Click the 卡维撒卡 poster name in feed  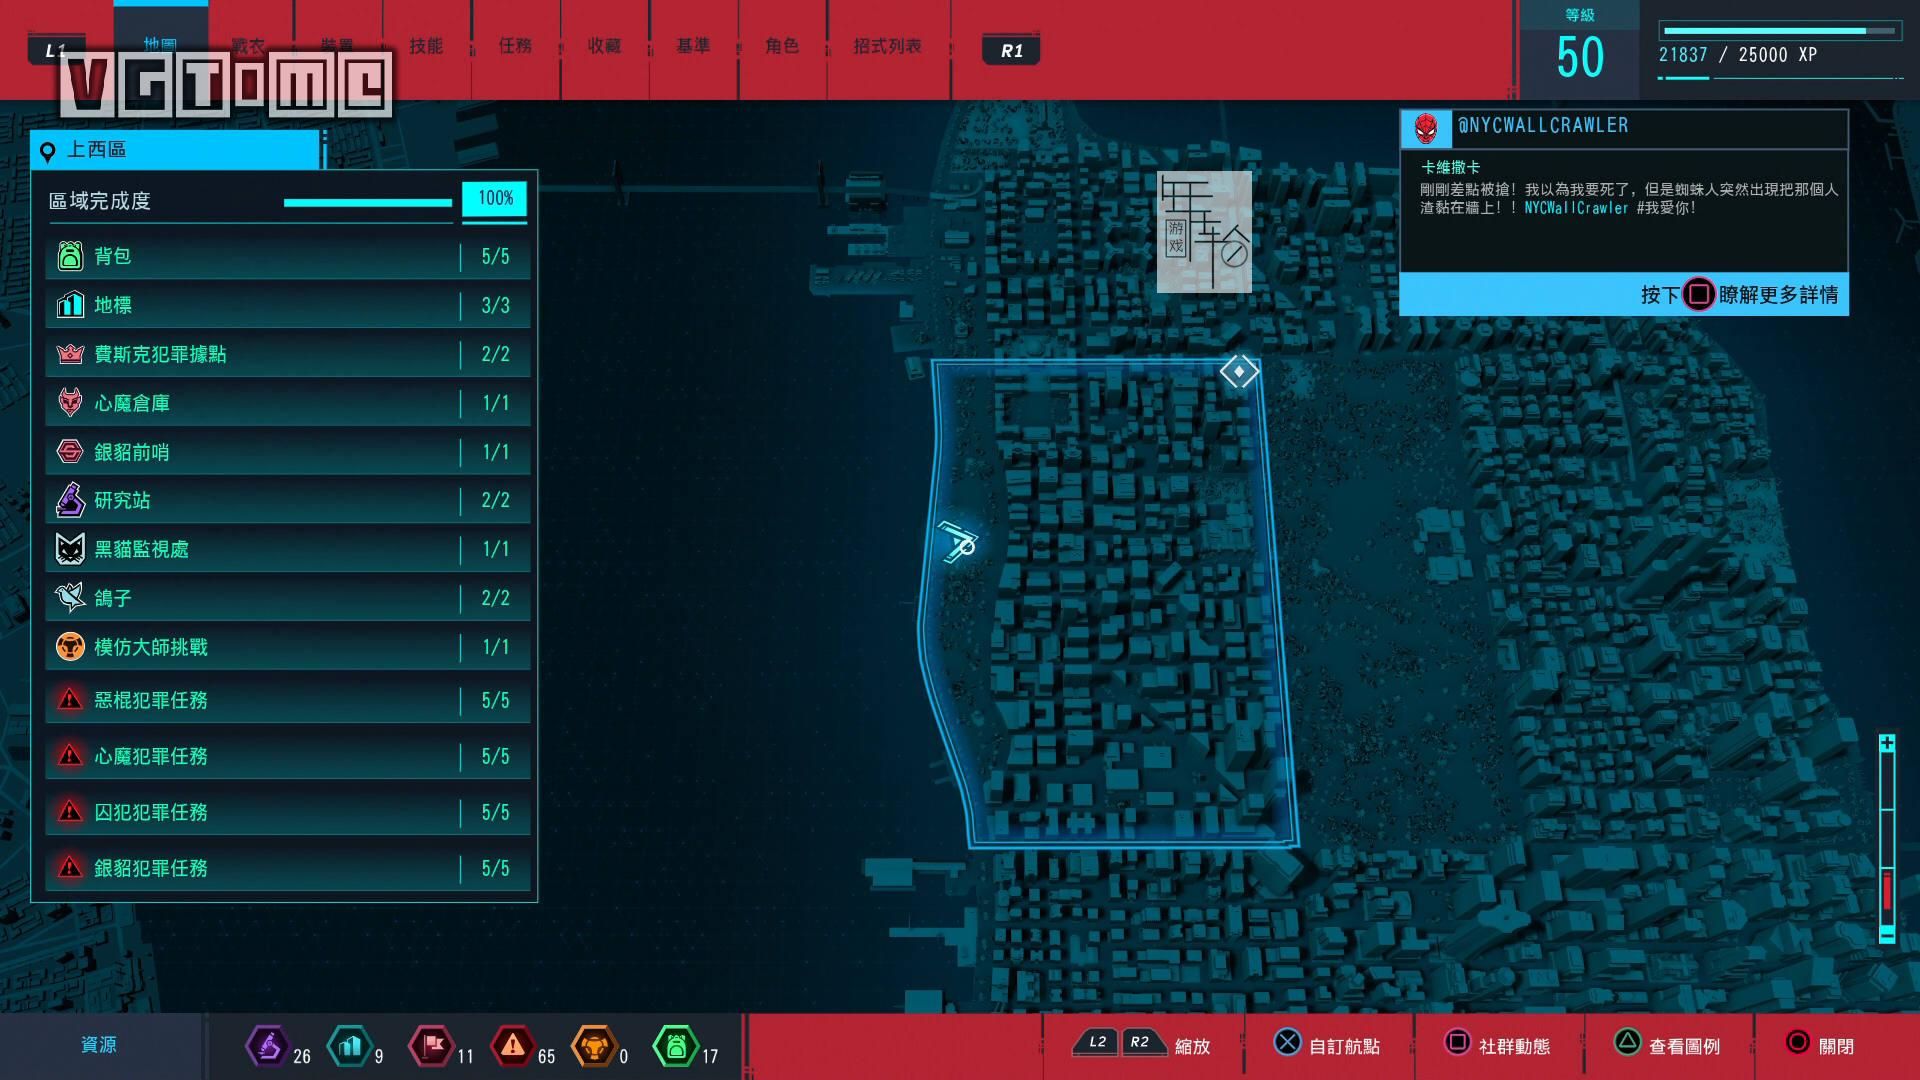point(1450,167)
